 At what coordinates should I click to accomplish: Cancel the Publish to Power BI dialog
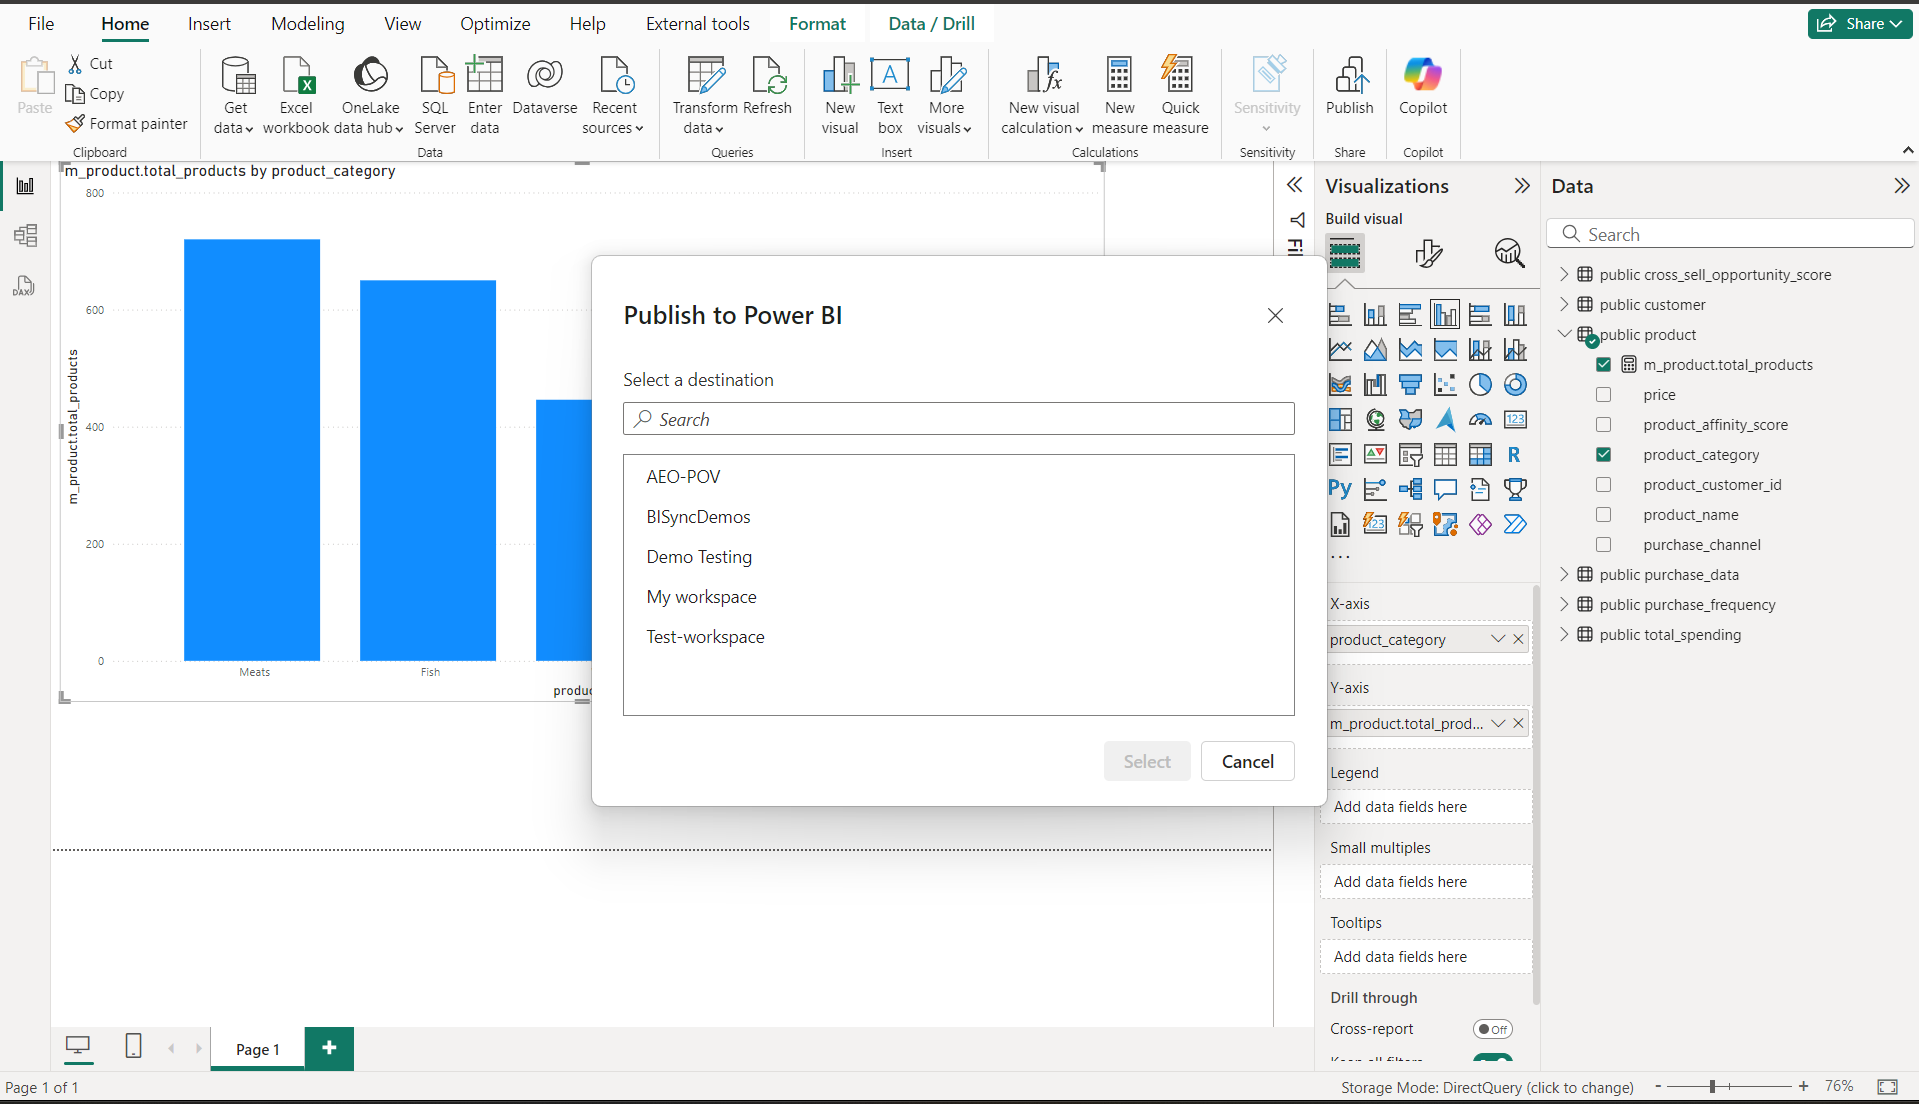[1247, 761]
